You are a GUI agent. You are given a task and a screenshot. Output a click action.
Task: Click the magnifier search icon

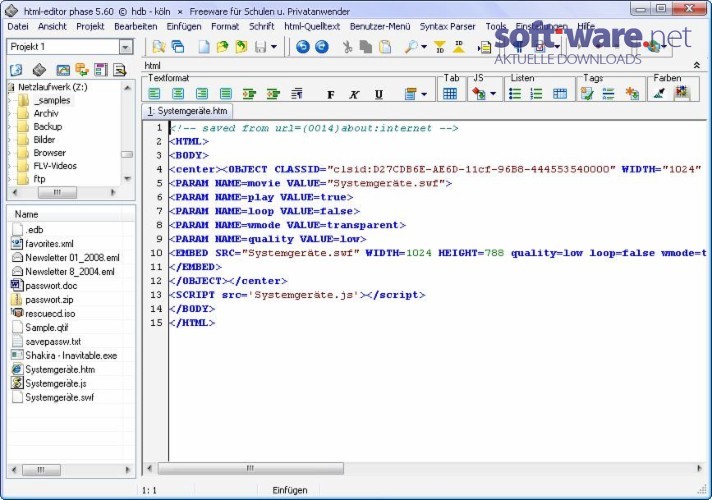click(x=411, y=47)
